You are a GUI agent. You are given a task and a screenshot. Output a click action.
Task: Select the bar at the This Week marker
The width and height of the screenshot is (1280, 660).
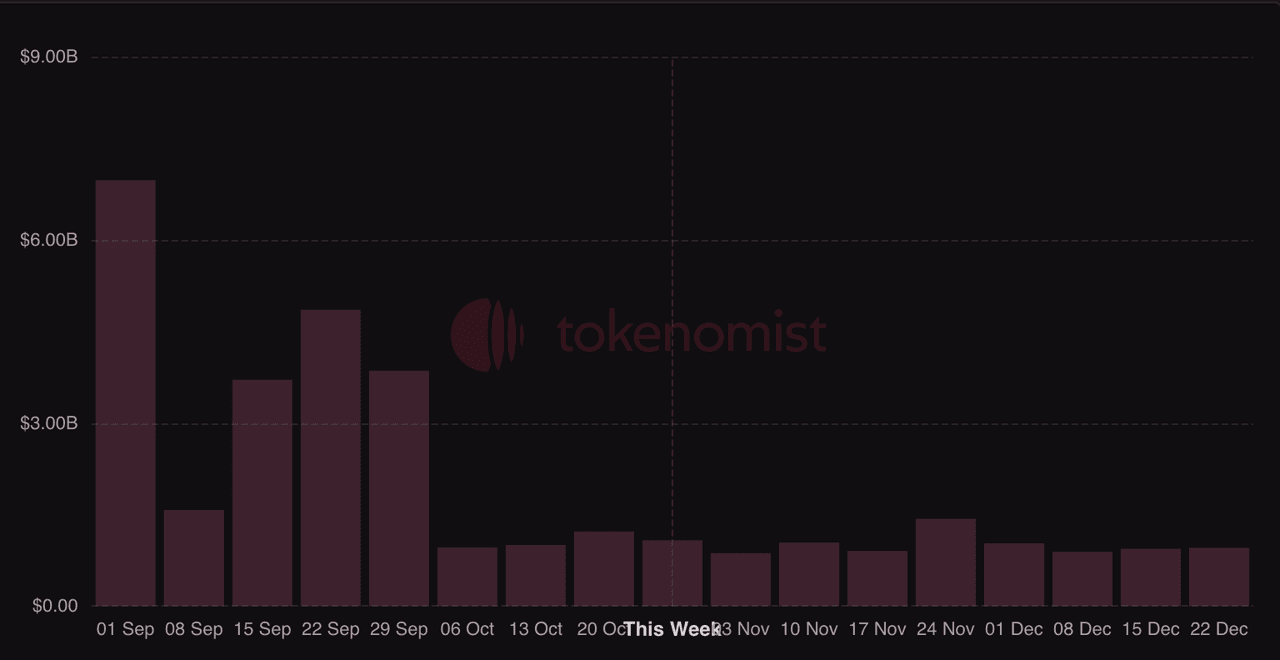pos(672,573)
